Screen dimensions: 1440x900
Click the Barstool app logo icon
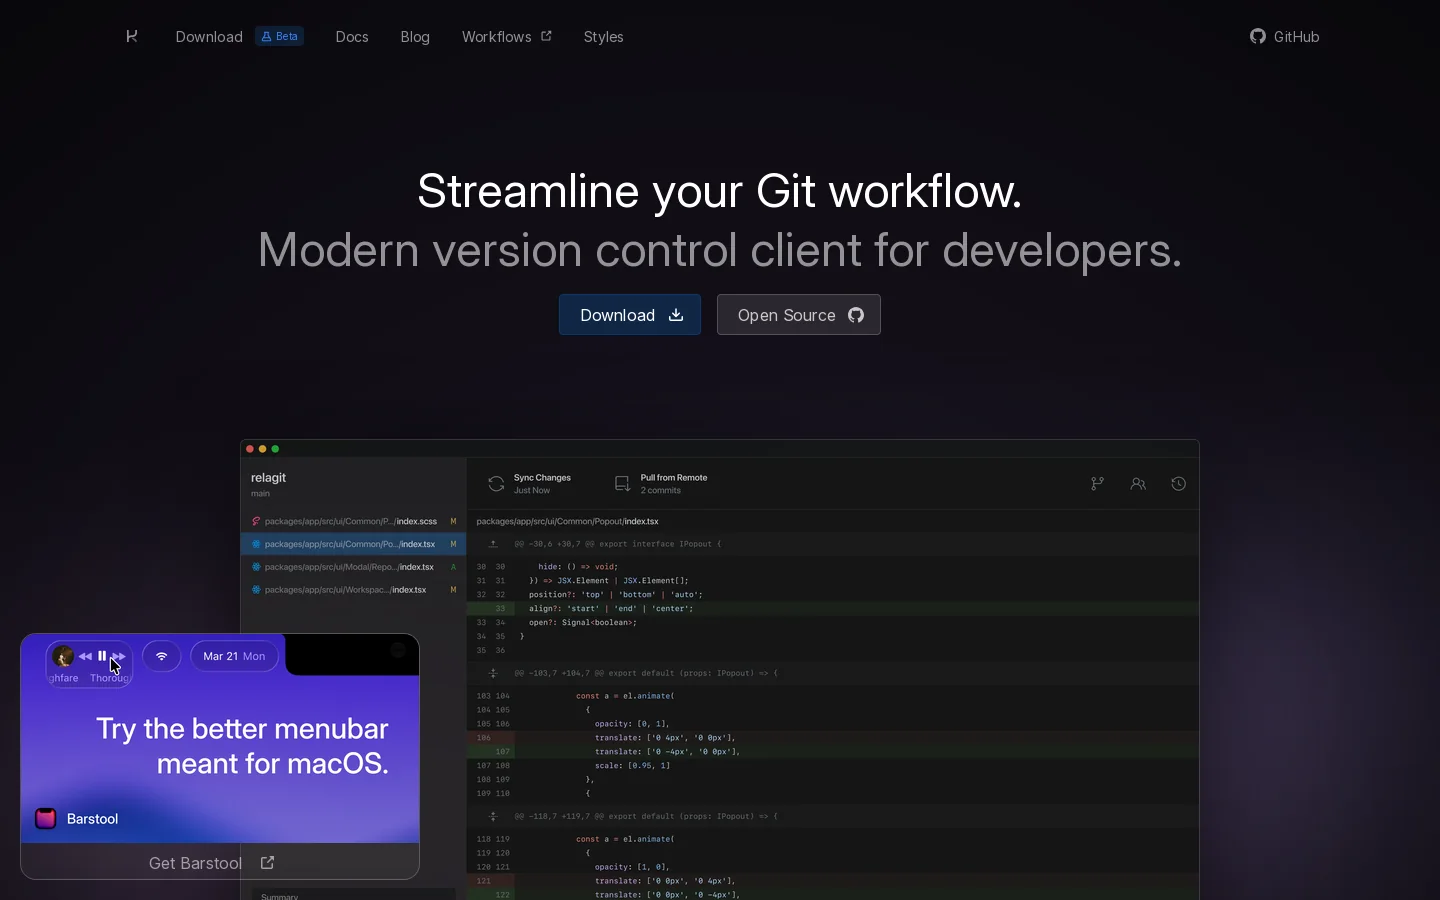[x=46, y=818]
